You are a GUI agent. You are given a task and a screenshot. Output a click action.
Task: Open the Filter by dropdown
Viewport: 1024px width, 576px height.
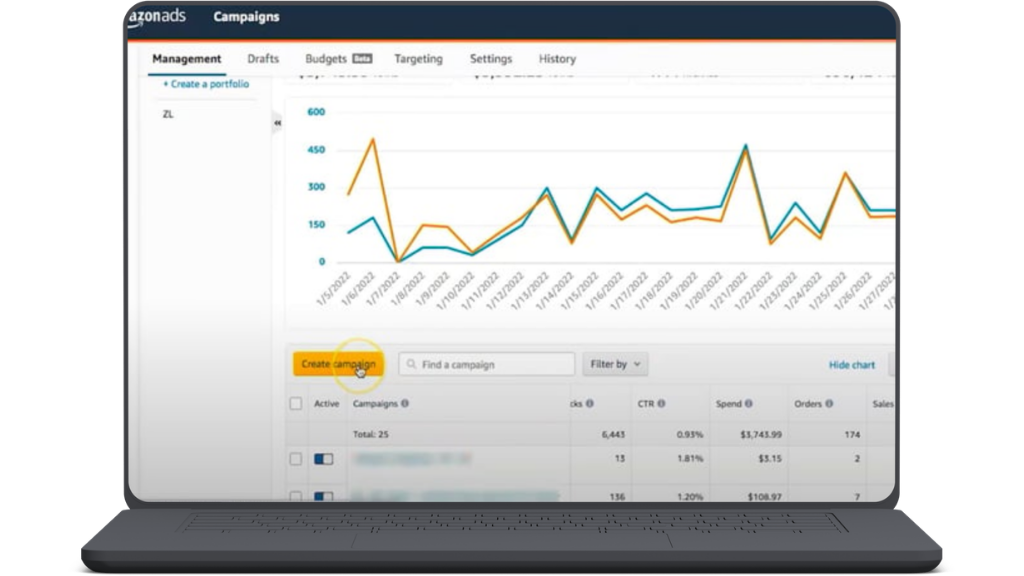point(615,364)
